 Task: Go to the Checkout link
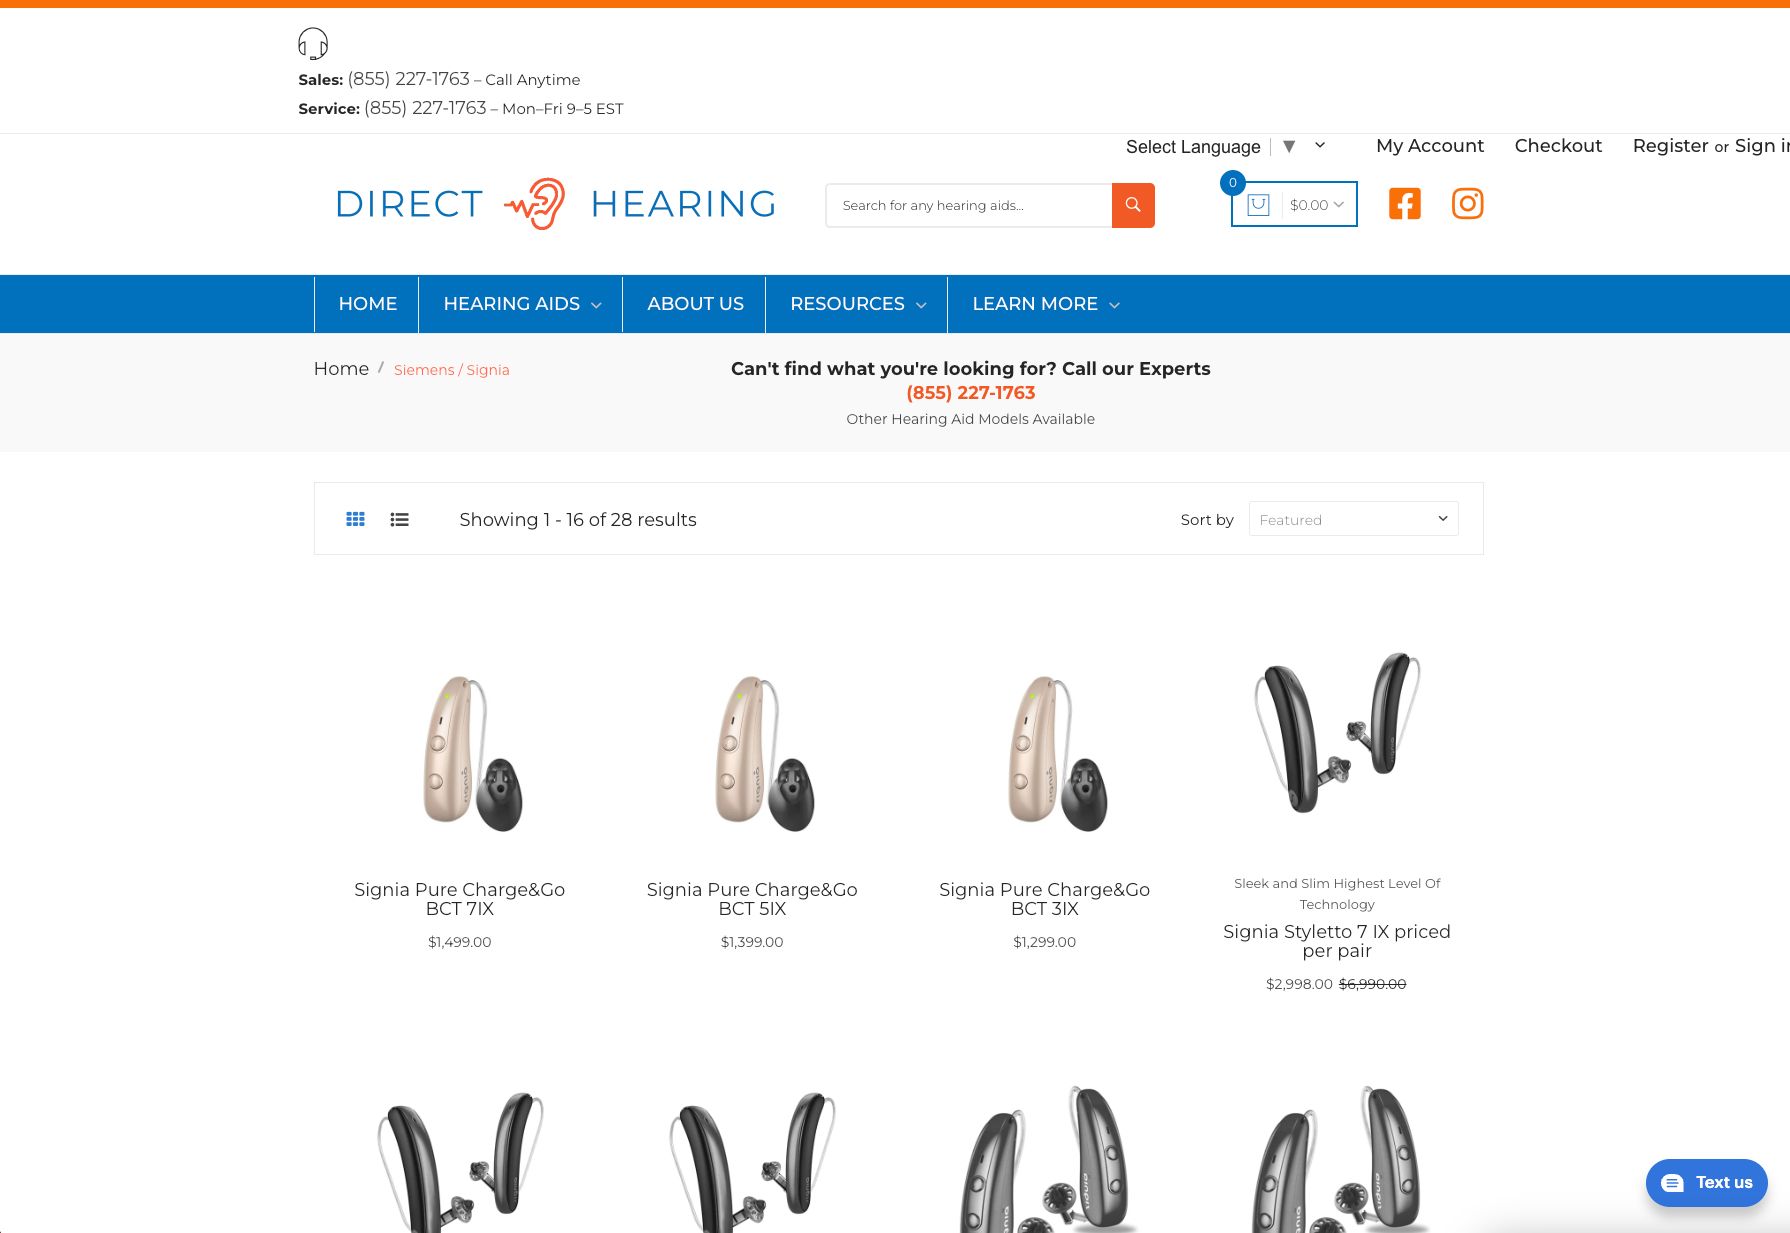[1558, 146]
